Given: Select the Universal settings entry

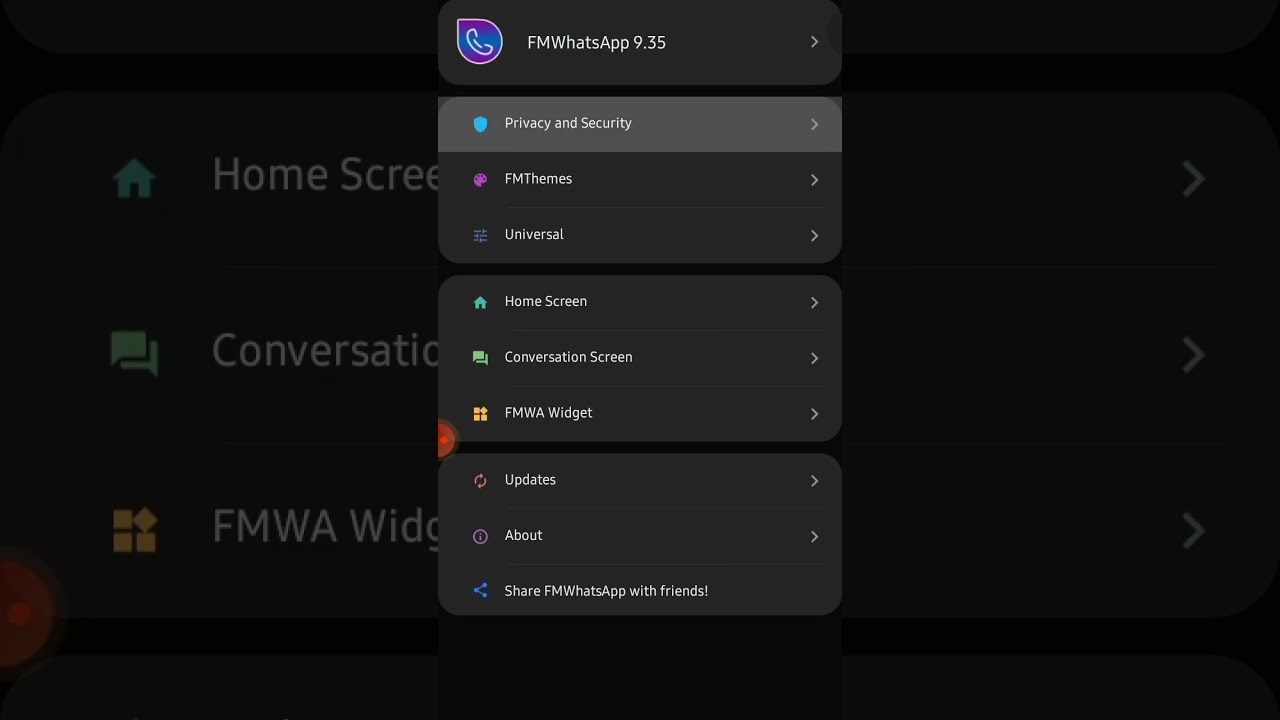Looking at the screenshot, I should pos(640,235).
